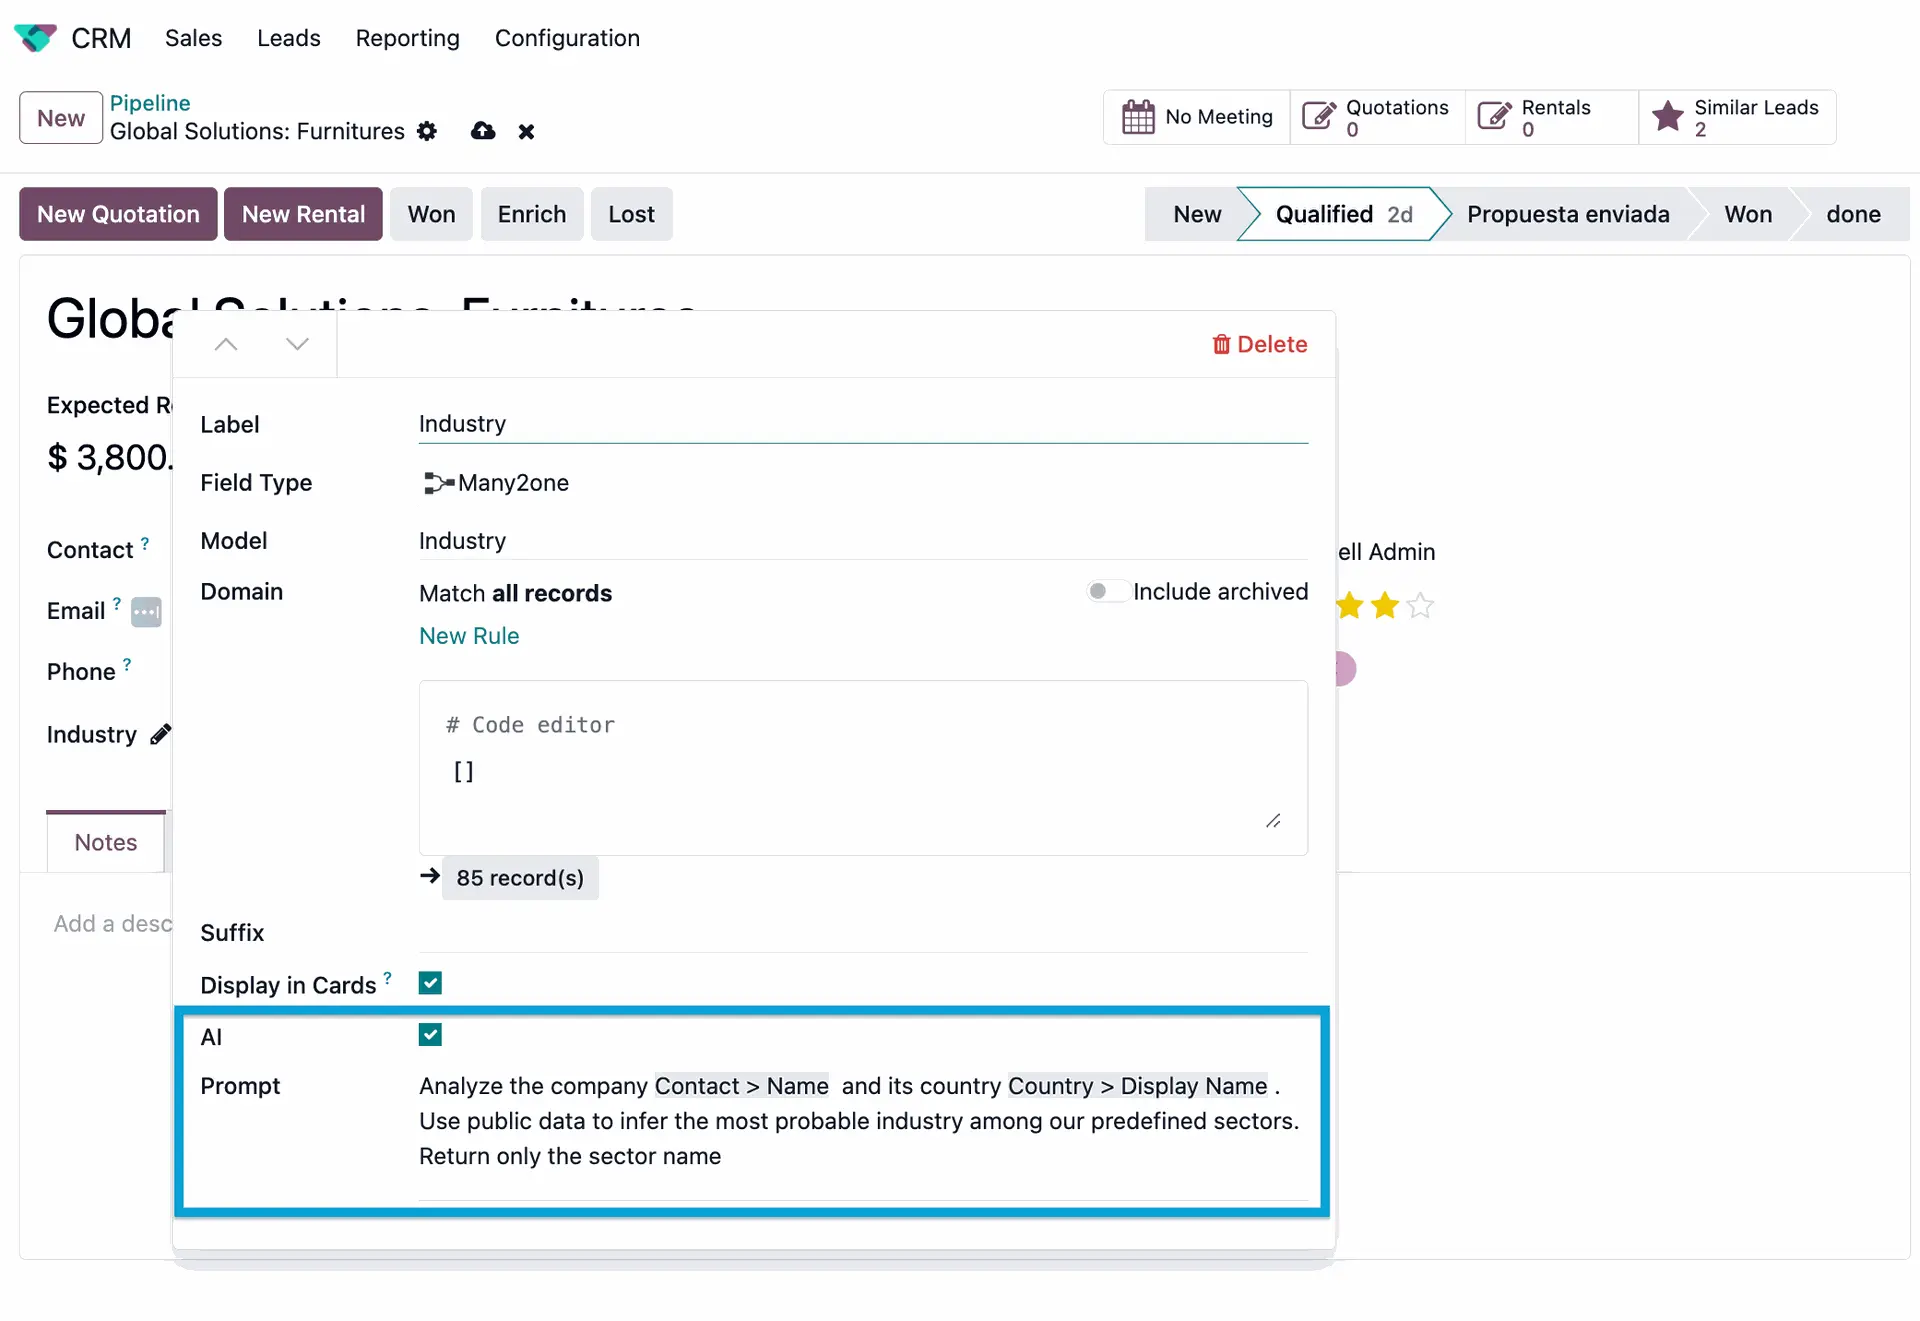Disable the AI checkbox
This screenshot has height=1321, width=1920.
430,1034
